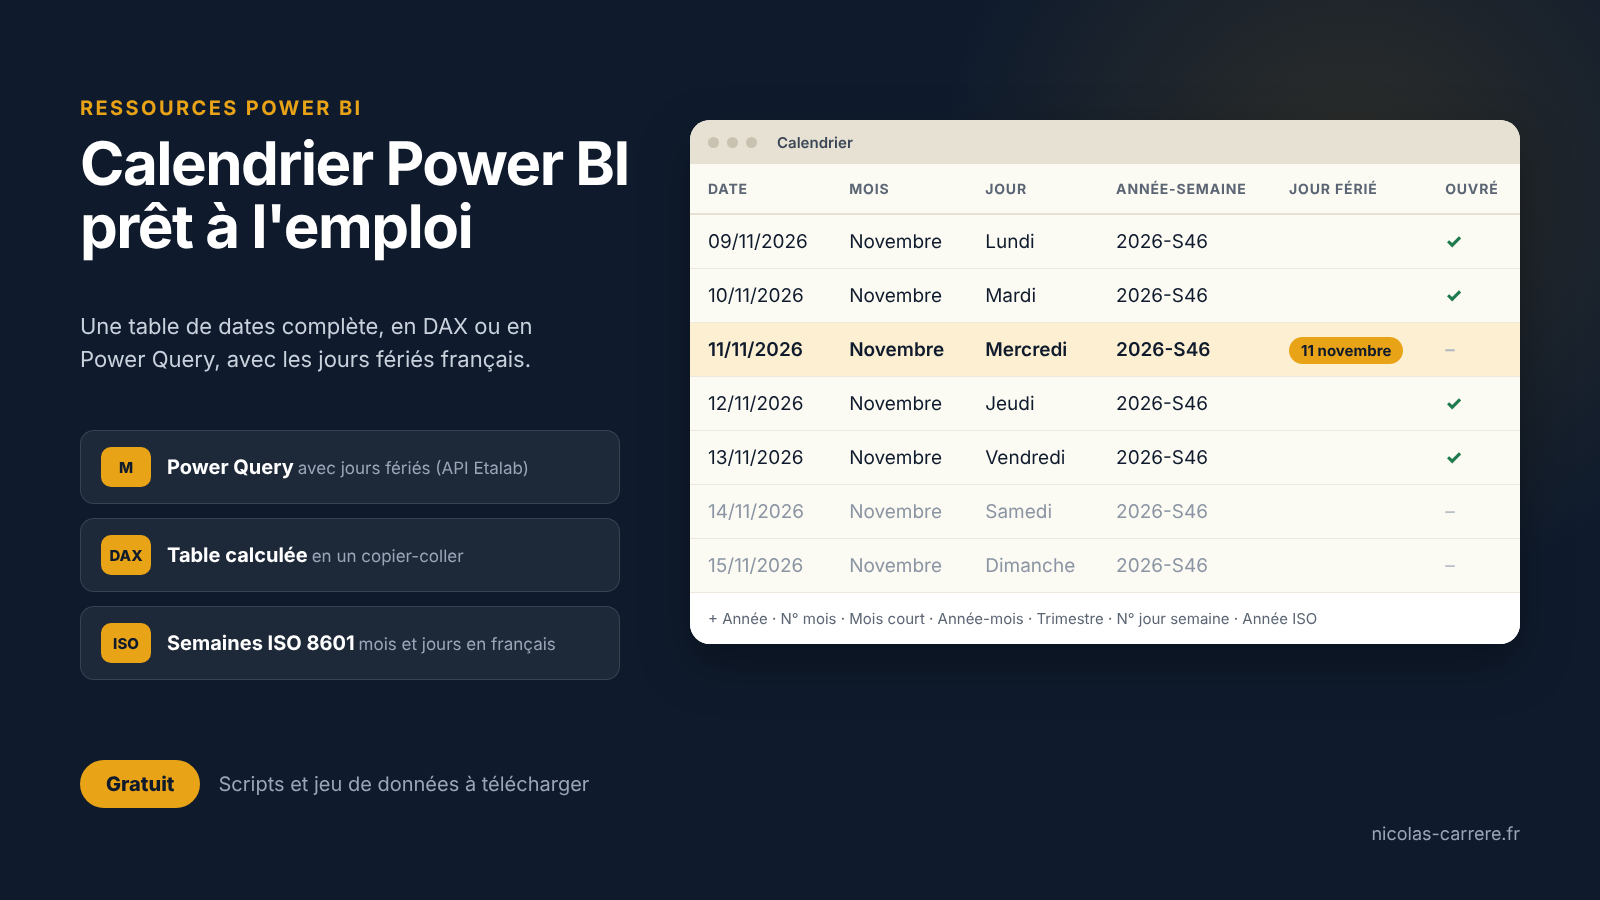Viewport: 1600px width, 900px height.
Task: Click the Scripts et jeu de données text
Action: tap(404, 785)
